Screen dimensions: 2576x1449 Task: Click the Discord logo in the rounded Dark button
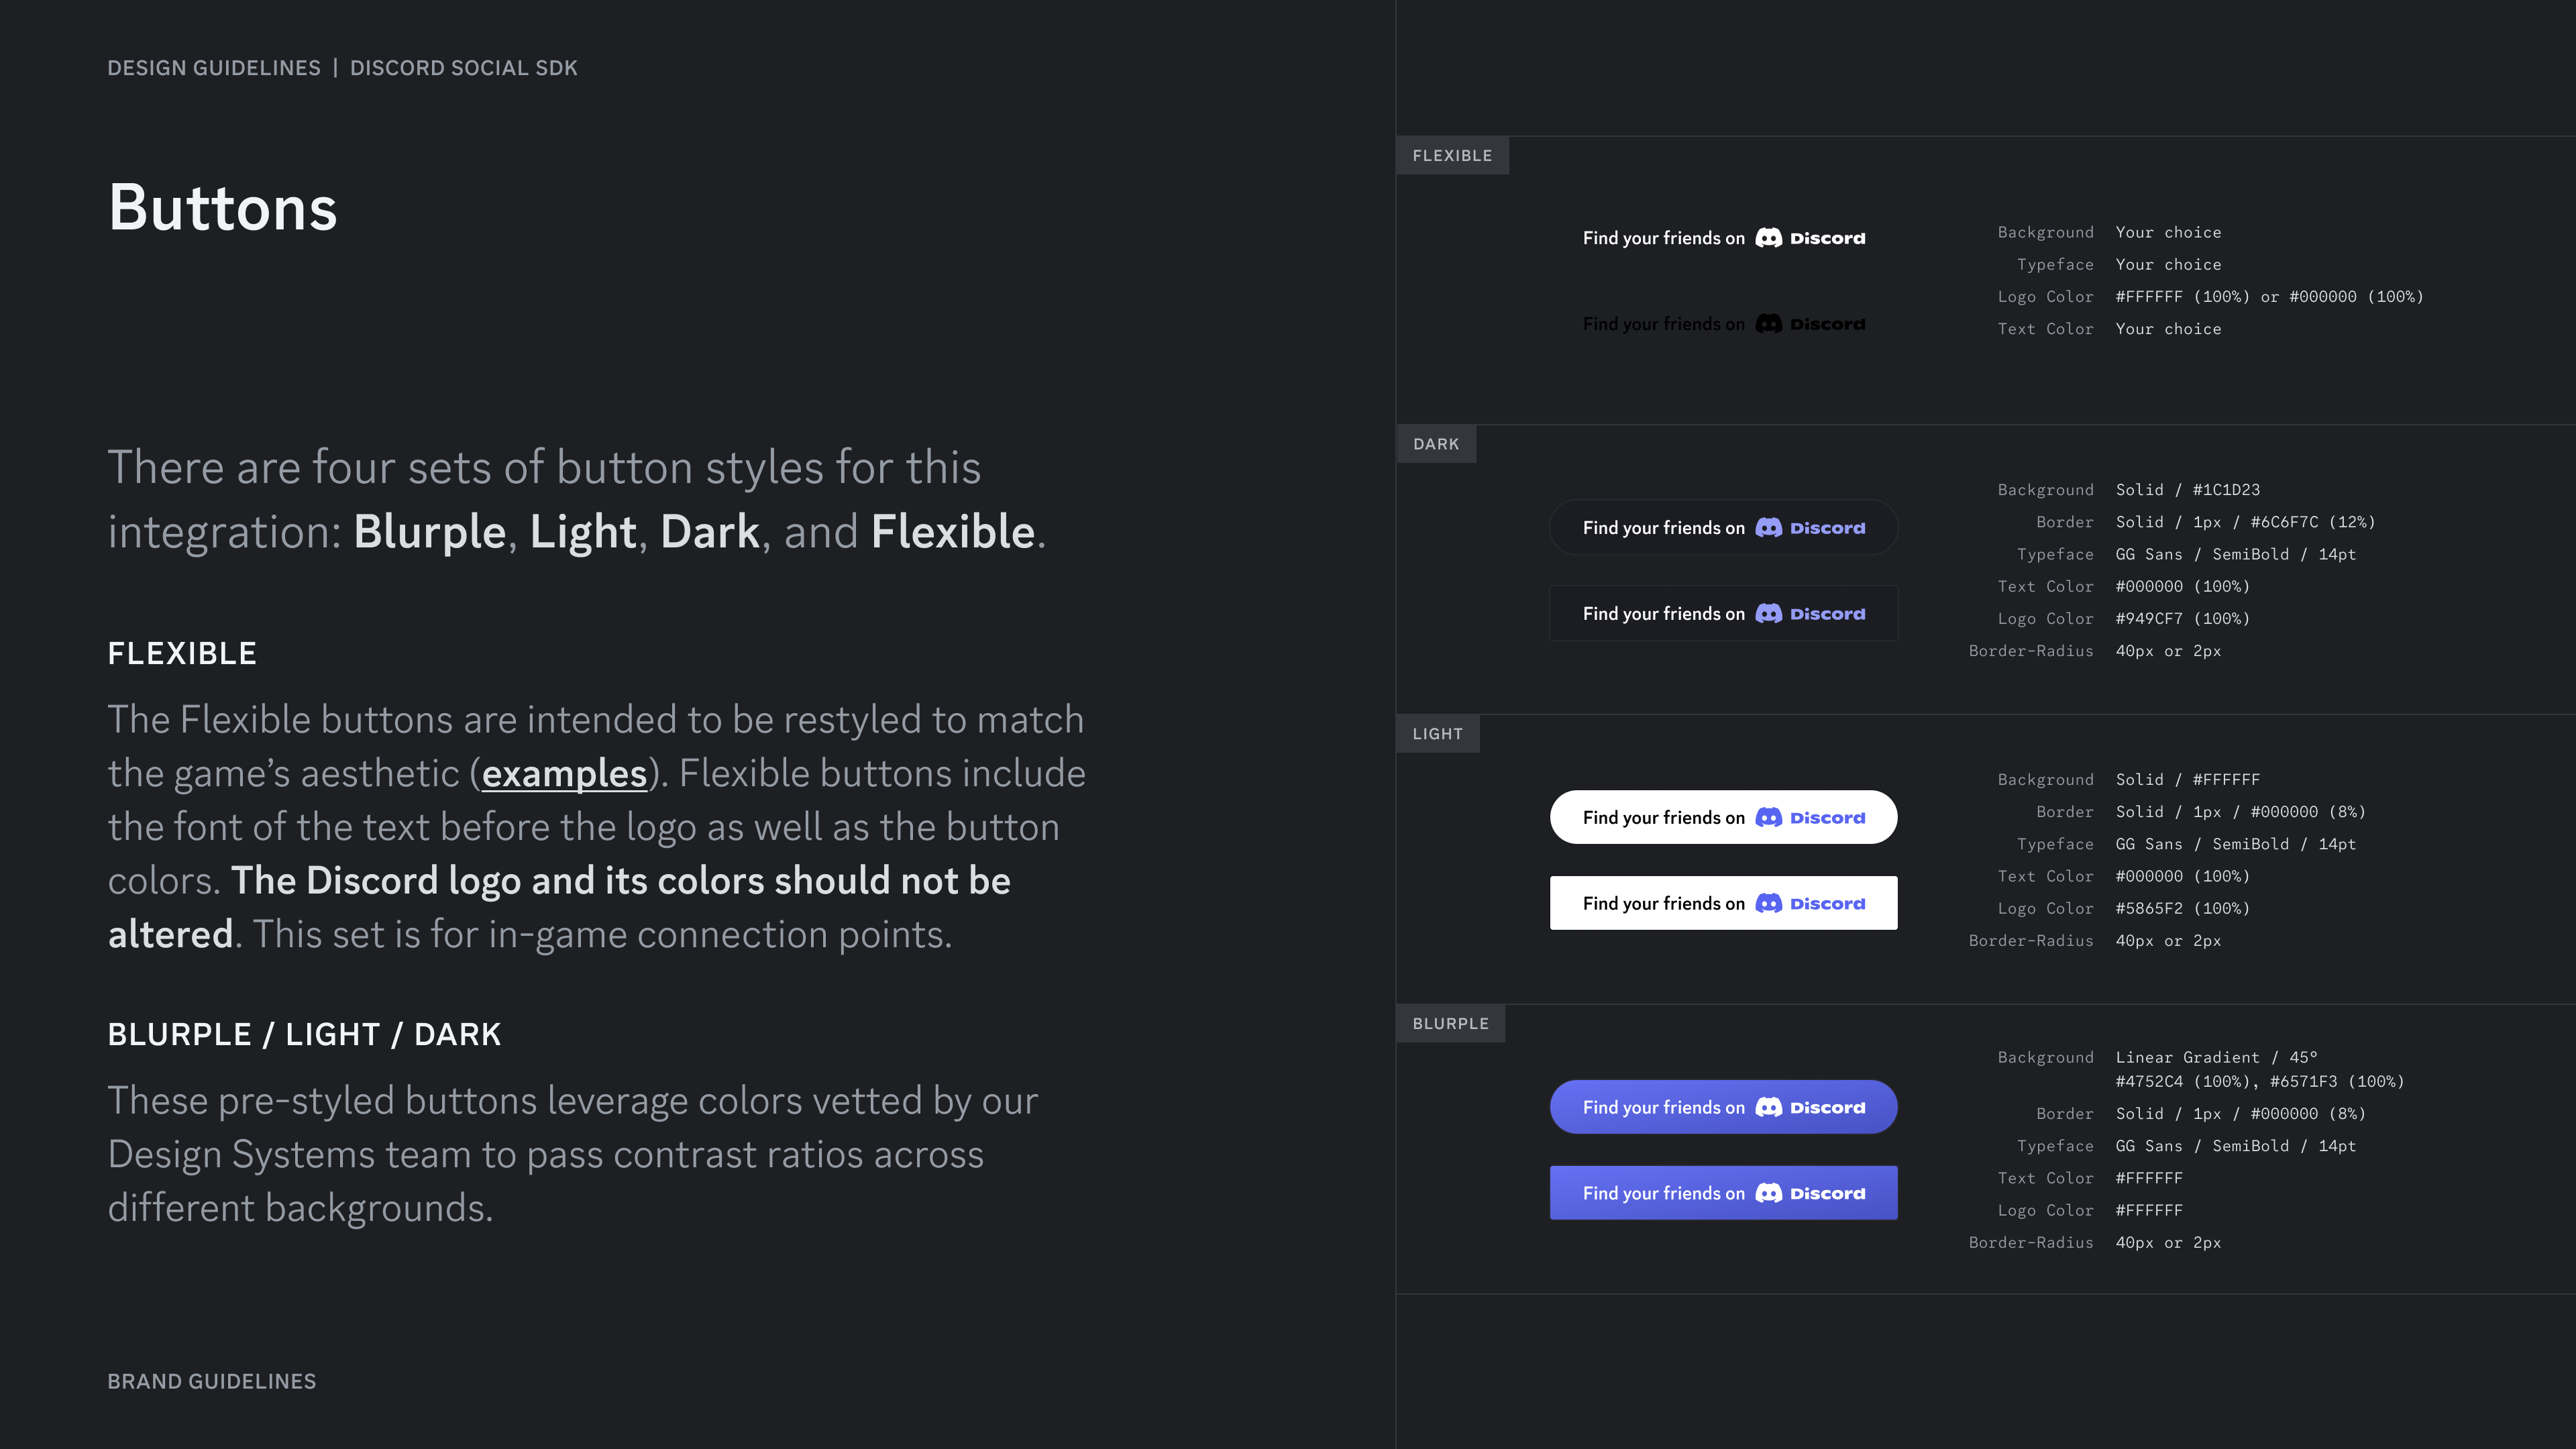[x=1810, y=528]
